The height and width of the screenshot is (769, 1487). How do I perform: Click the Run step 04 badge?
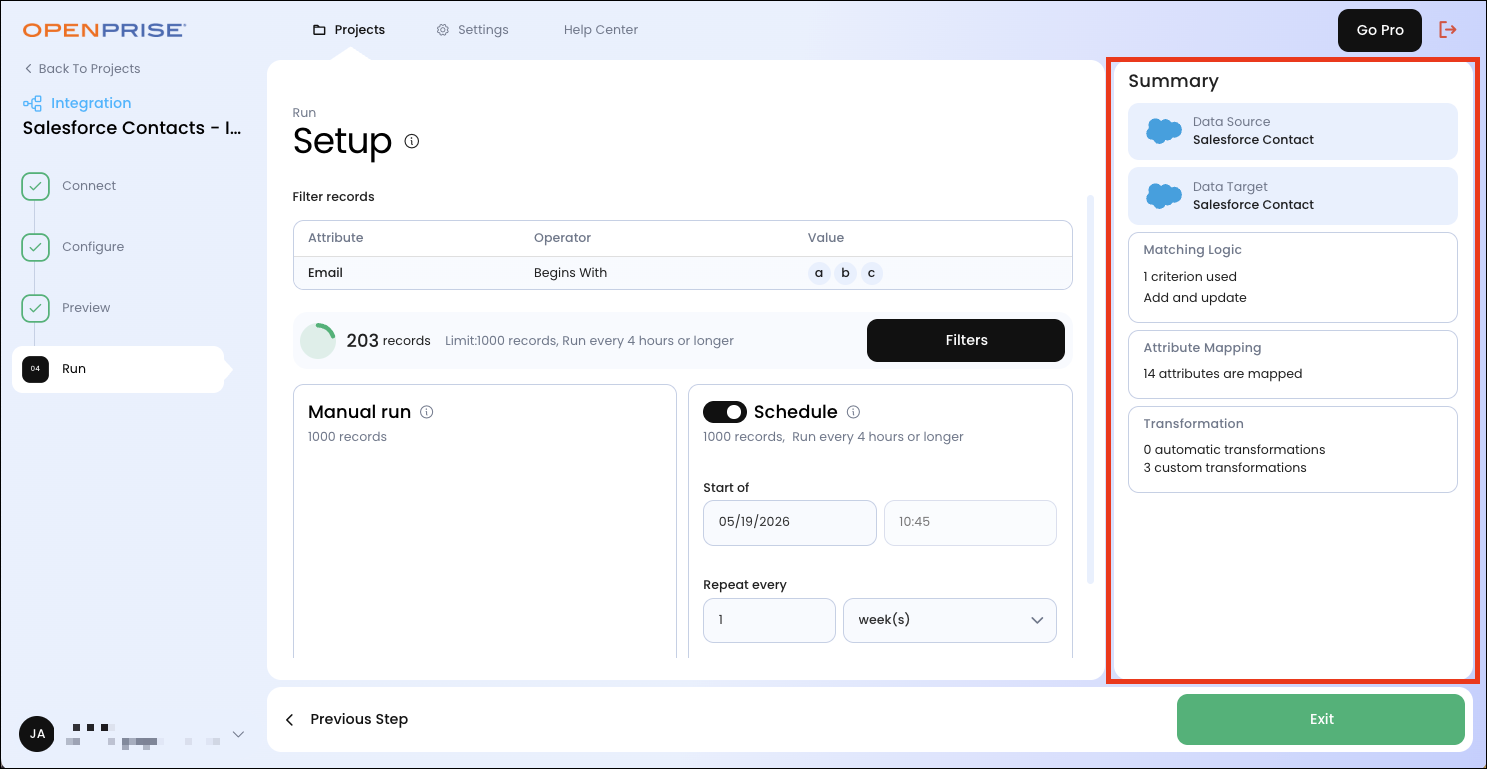[x=36, y=369]
